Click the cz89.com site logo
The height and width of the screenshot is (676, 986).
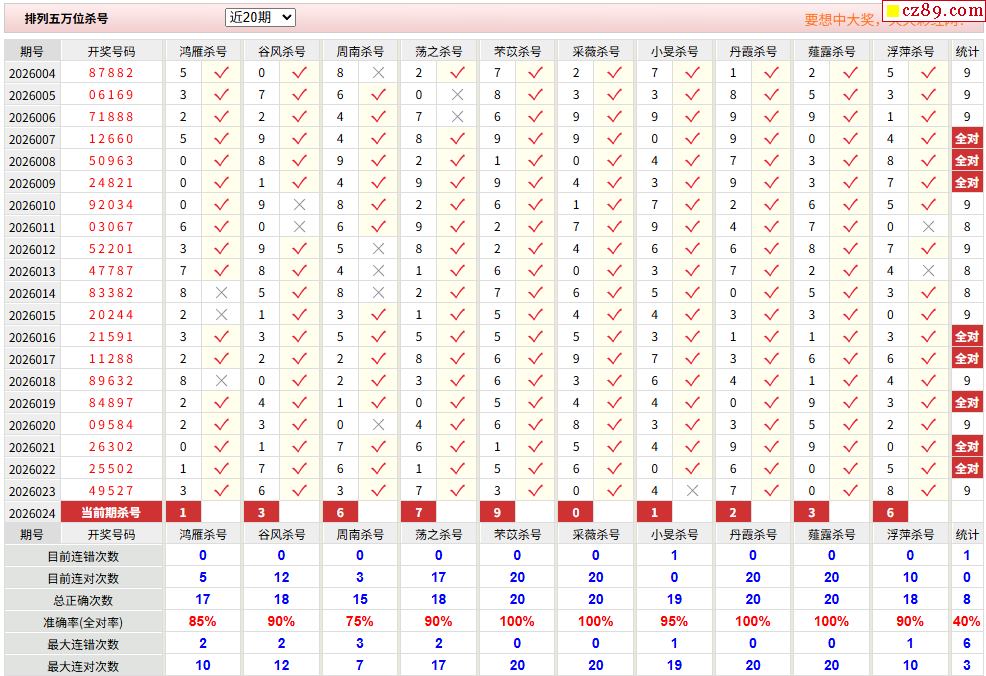point(934,11)
